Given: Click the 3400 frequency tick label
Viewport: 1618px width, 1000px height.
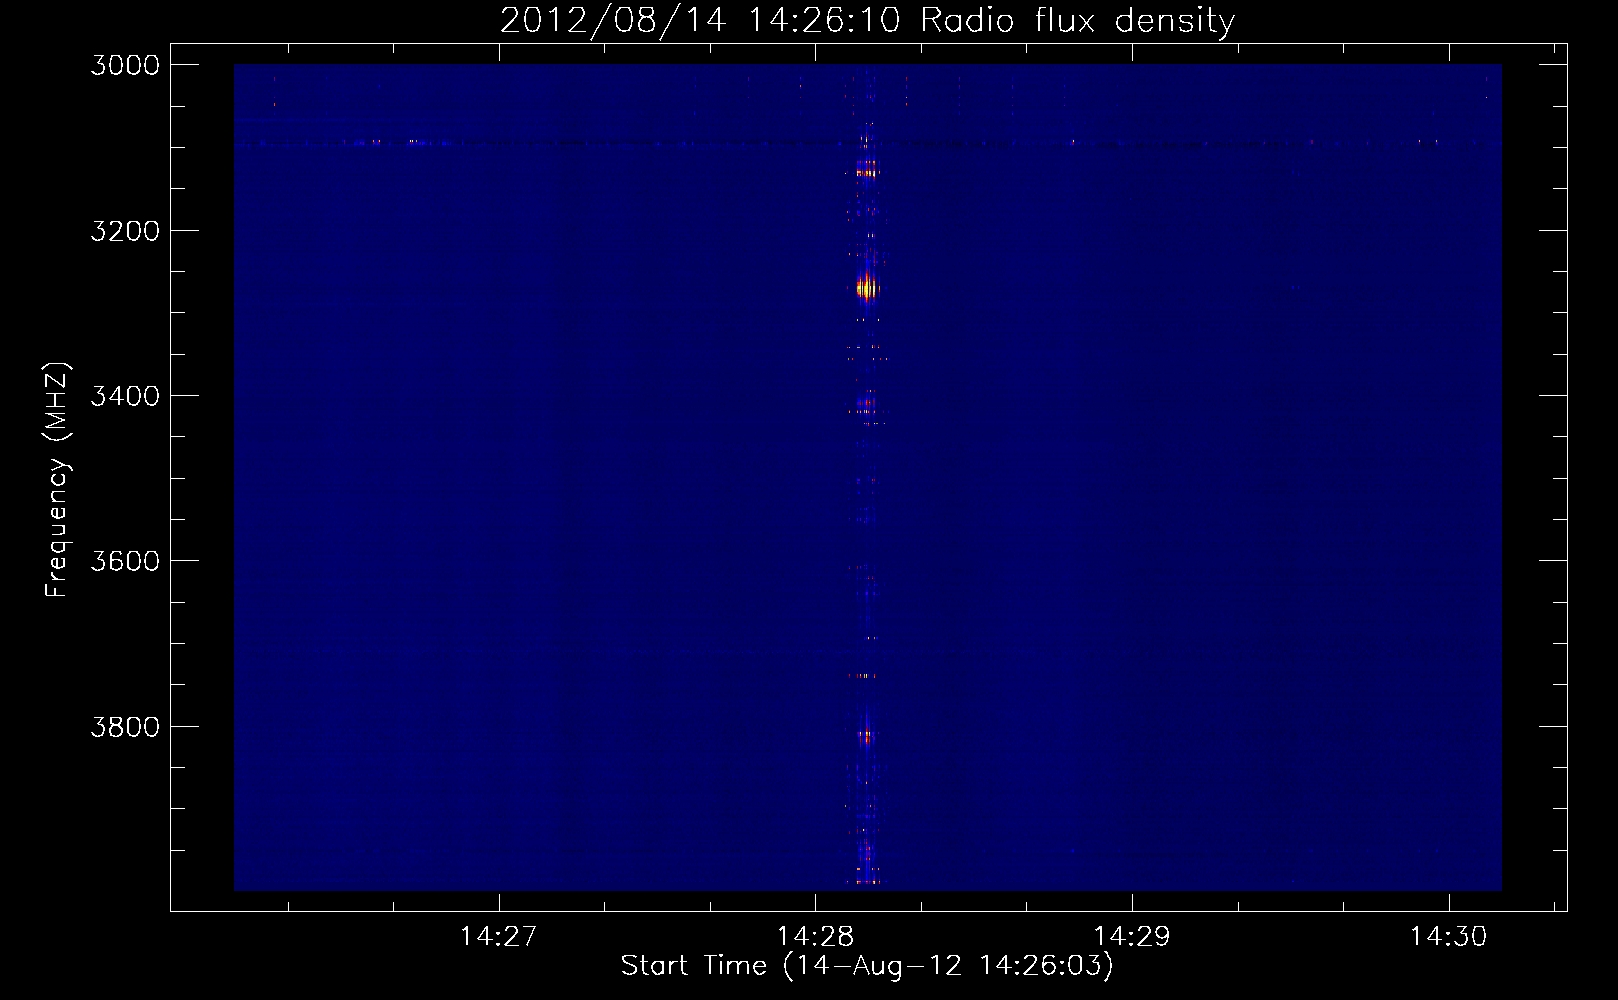Looking at the screenshot, I should [x=125, y=396].
